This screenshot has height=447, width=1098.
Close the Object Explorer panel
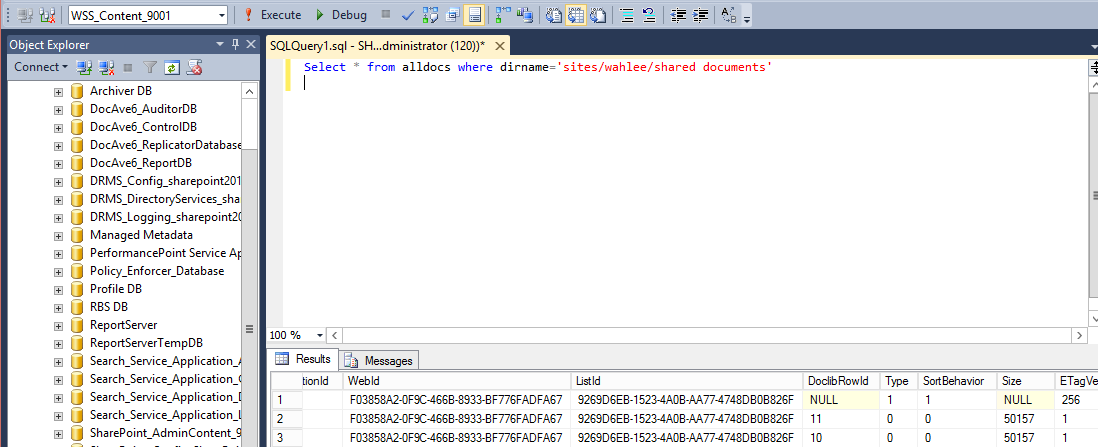click(251, 44)
